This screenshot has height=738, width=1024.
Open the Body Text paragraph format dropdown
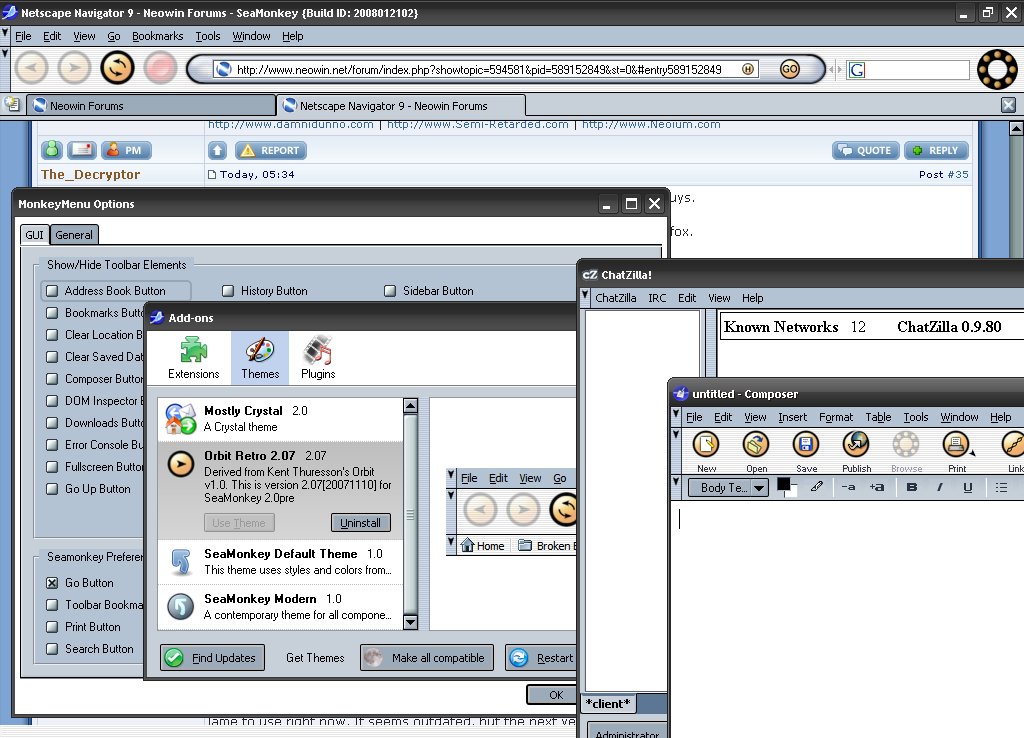tap(728, 488)
